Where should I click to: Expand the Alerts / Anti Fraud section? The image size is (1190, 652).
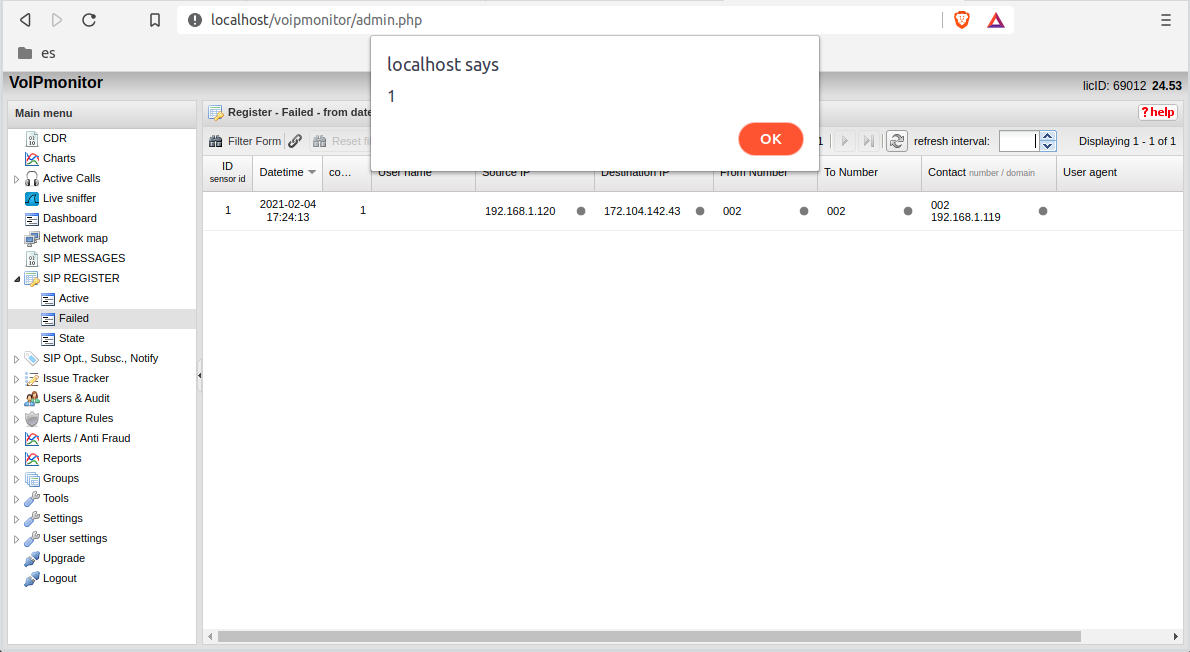[x=14, y=438]
